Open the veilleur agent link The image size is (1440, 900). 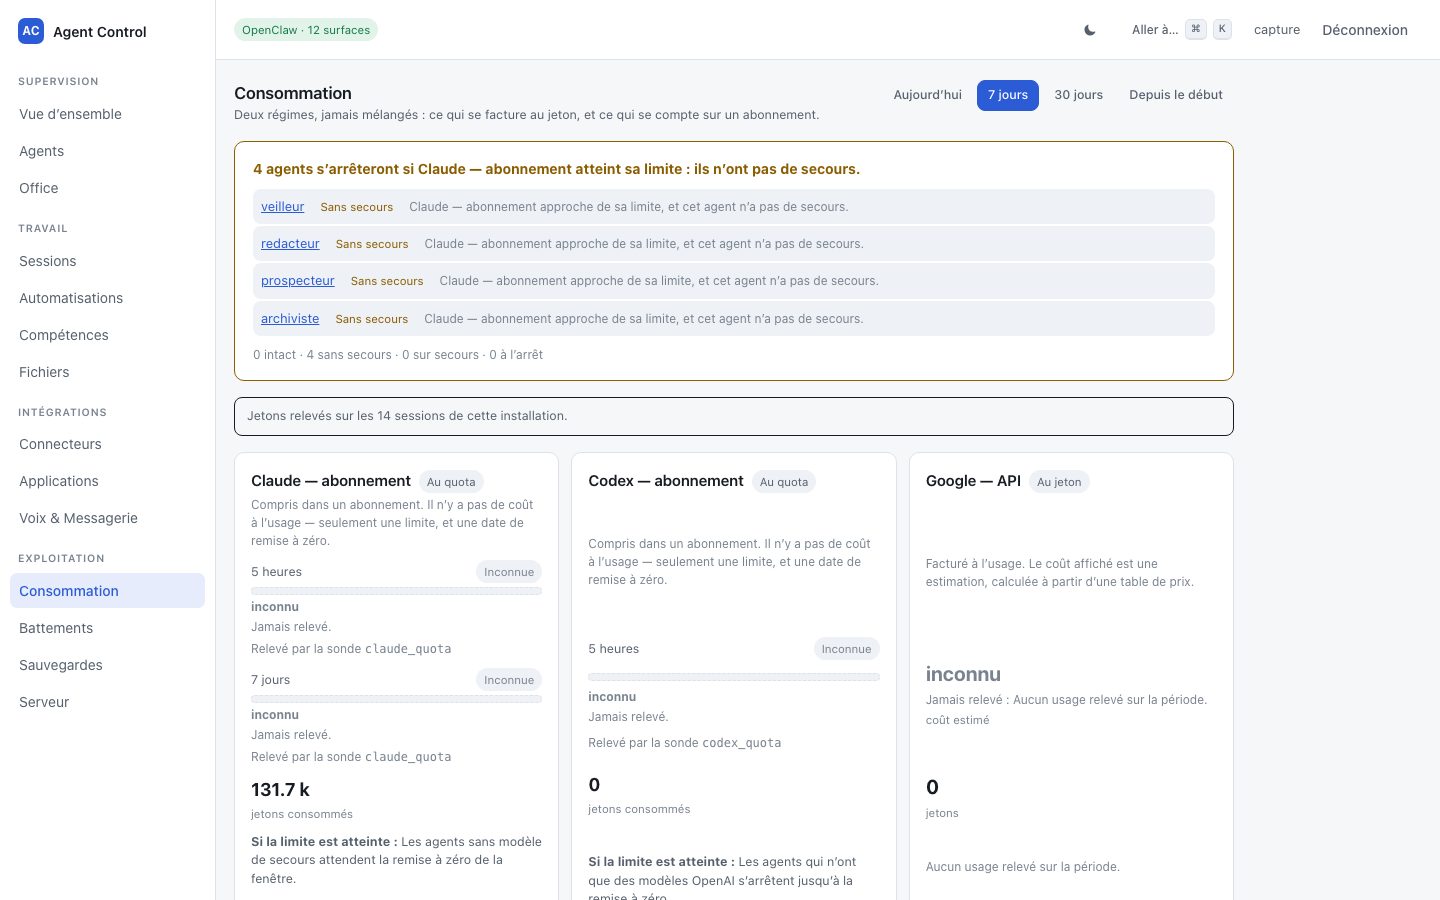pos(282,207)
